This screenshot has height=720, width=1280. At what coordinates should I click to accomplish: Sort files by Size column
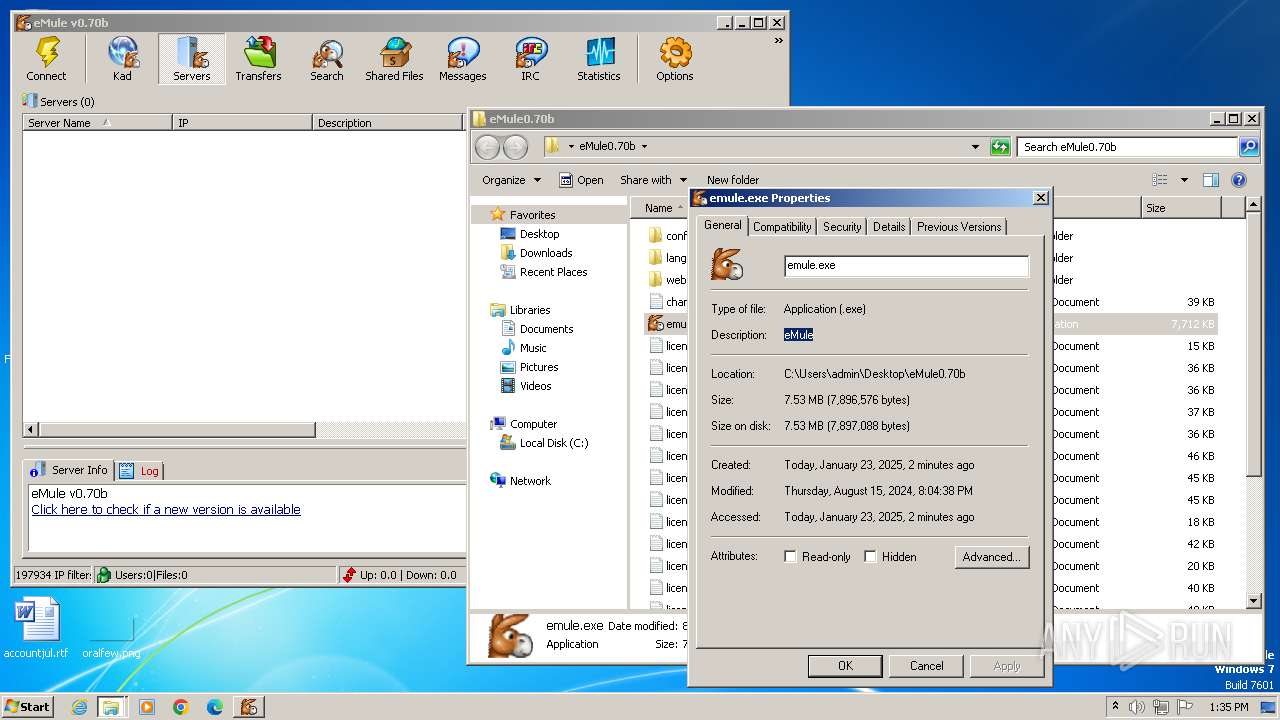tap(1181, 208)
